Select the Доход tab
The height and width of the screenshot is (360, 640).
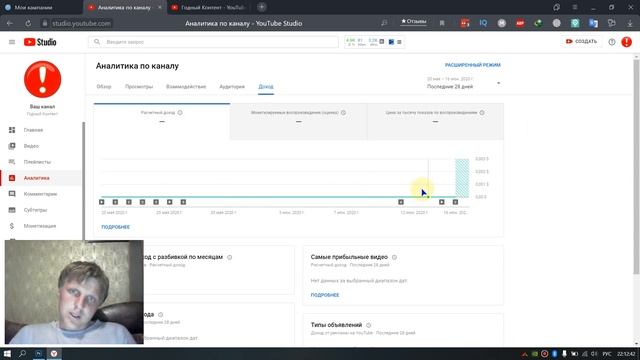coord(266,87)
